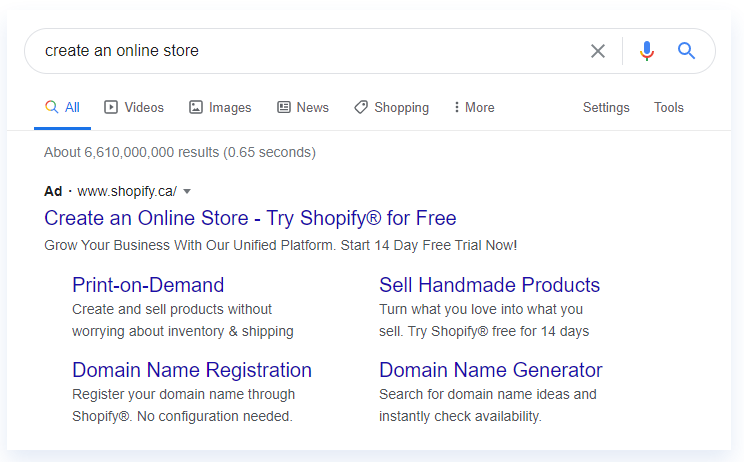
Task: Click the bold Ad label
Action: [x=53, y=191]
